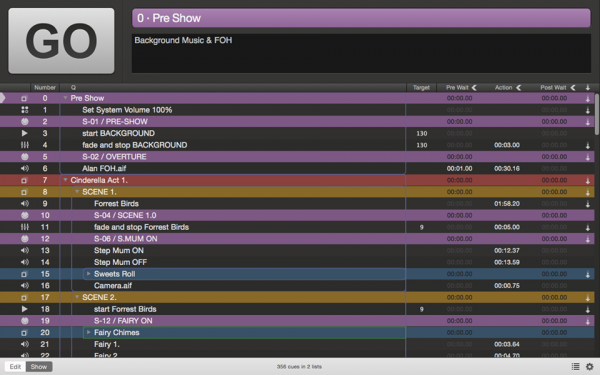The height and width of the screenshot is (375, 600).
Task: Collapse the SCENE 1. group
Action: click(x=77, y=192)
